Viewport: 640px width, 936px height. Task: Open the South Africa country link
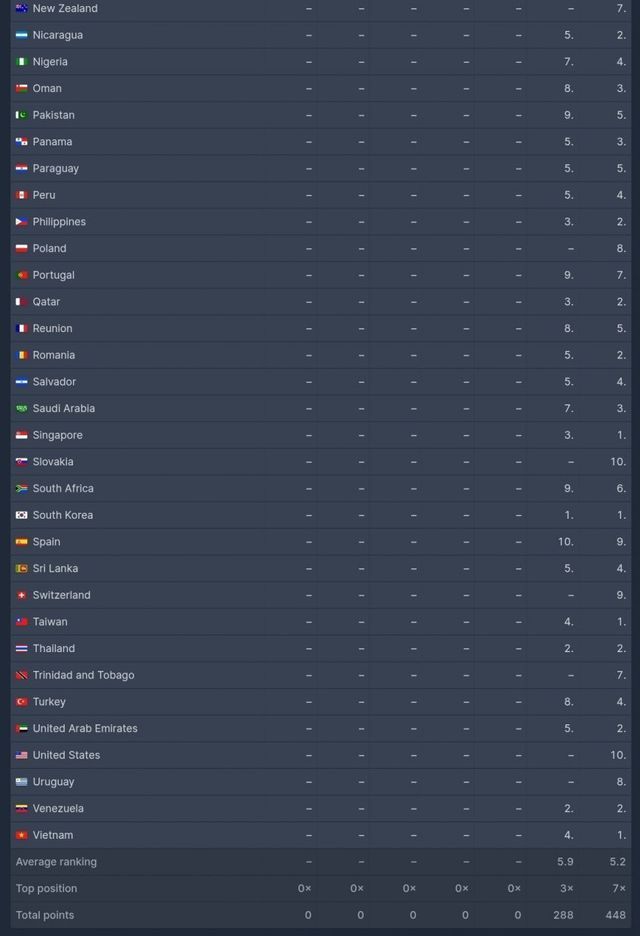[x=63, y=489]
